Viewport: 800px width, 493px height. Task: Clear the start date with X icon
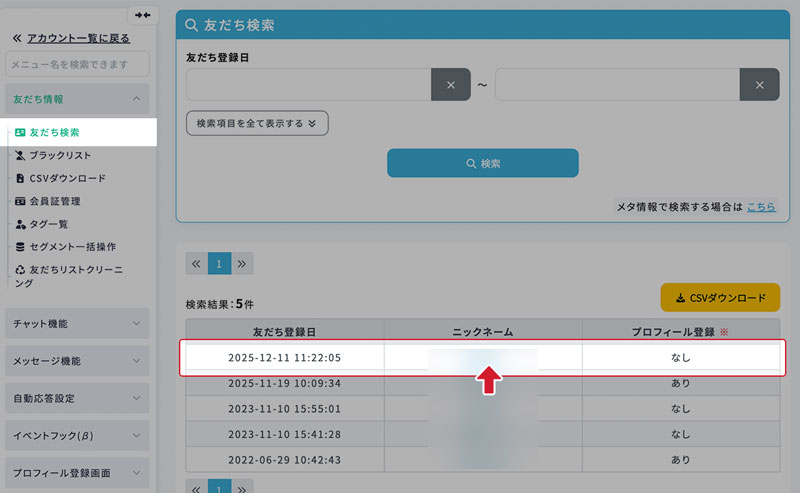(450, 85)
